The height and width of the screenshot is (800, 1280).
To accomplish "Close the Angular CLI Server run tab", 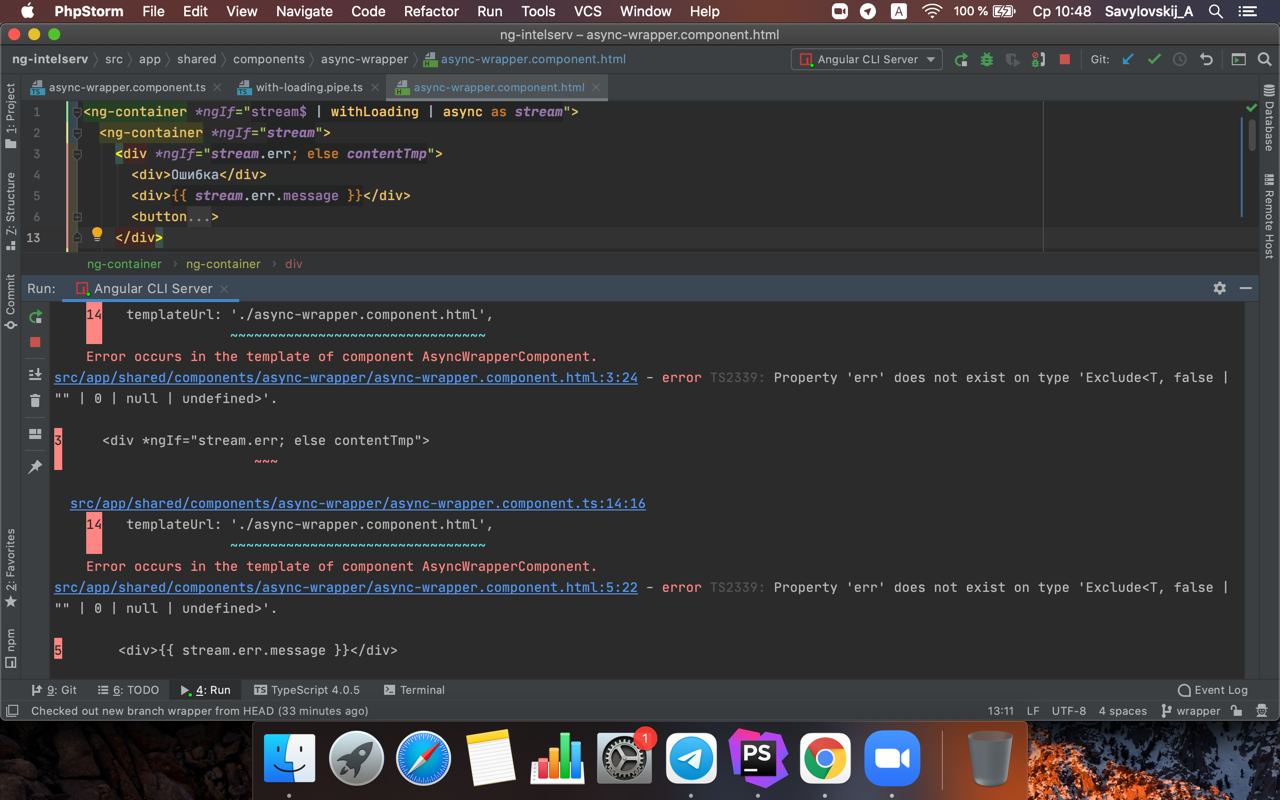I will (224, 288).
